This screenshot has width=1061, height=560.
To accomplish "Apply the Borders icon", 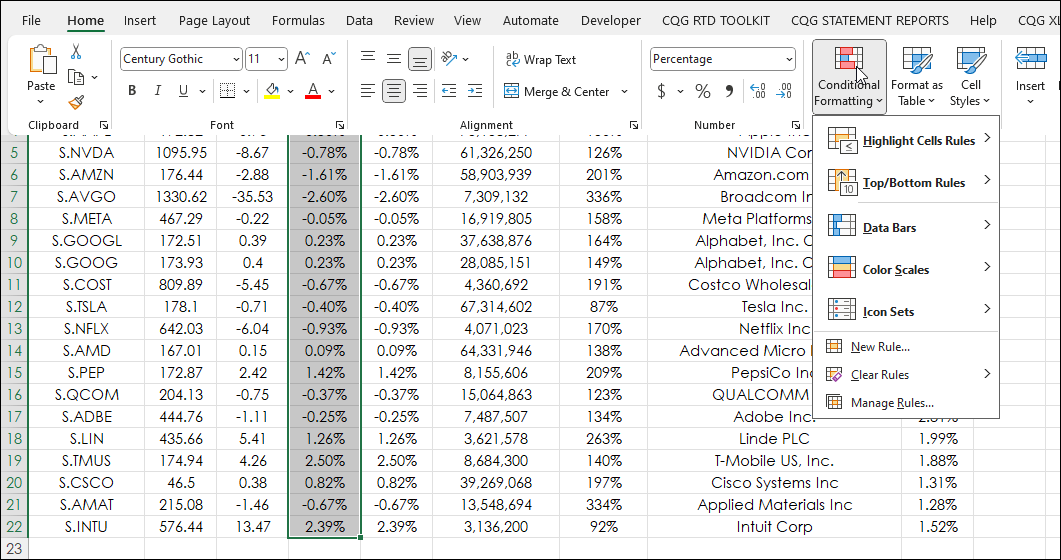I will [x=228, y=91].
